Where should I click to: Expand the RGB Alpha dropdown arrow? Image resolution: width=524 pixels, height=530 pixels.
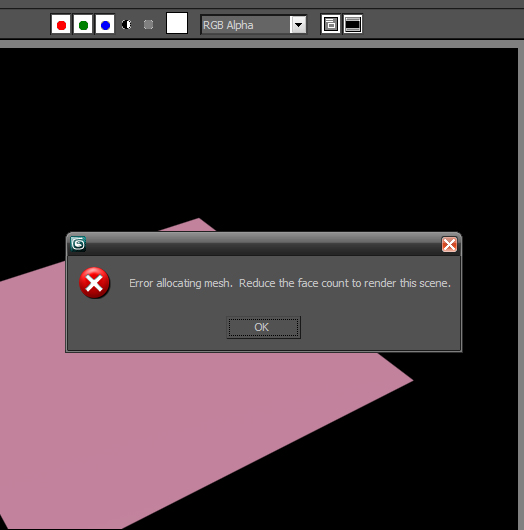(x=298, y=25)
